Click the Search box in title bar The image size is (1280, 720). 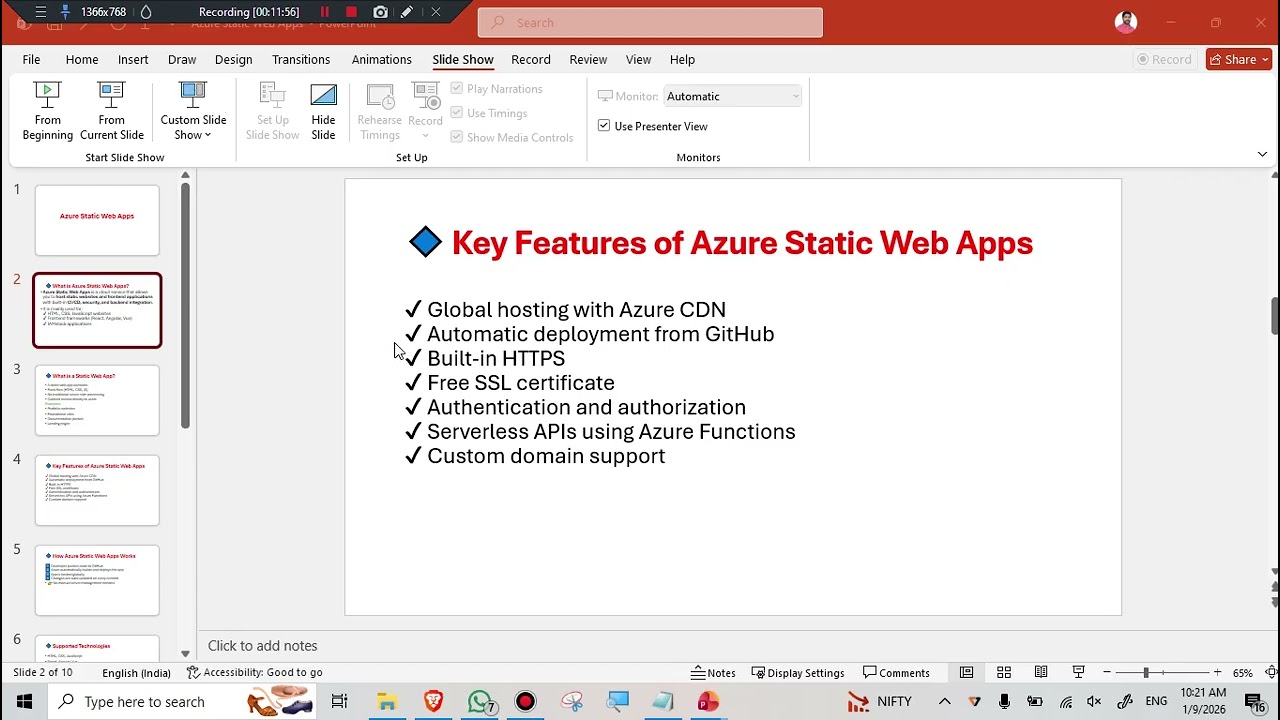click(650, 22)
